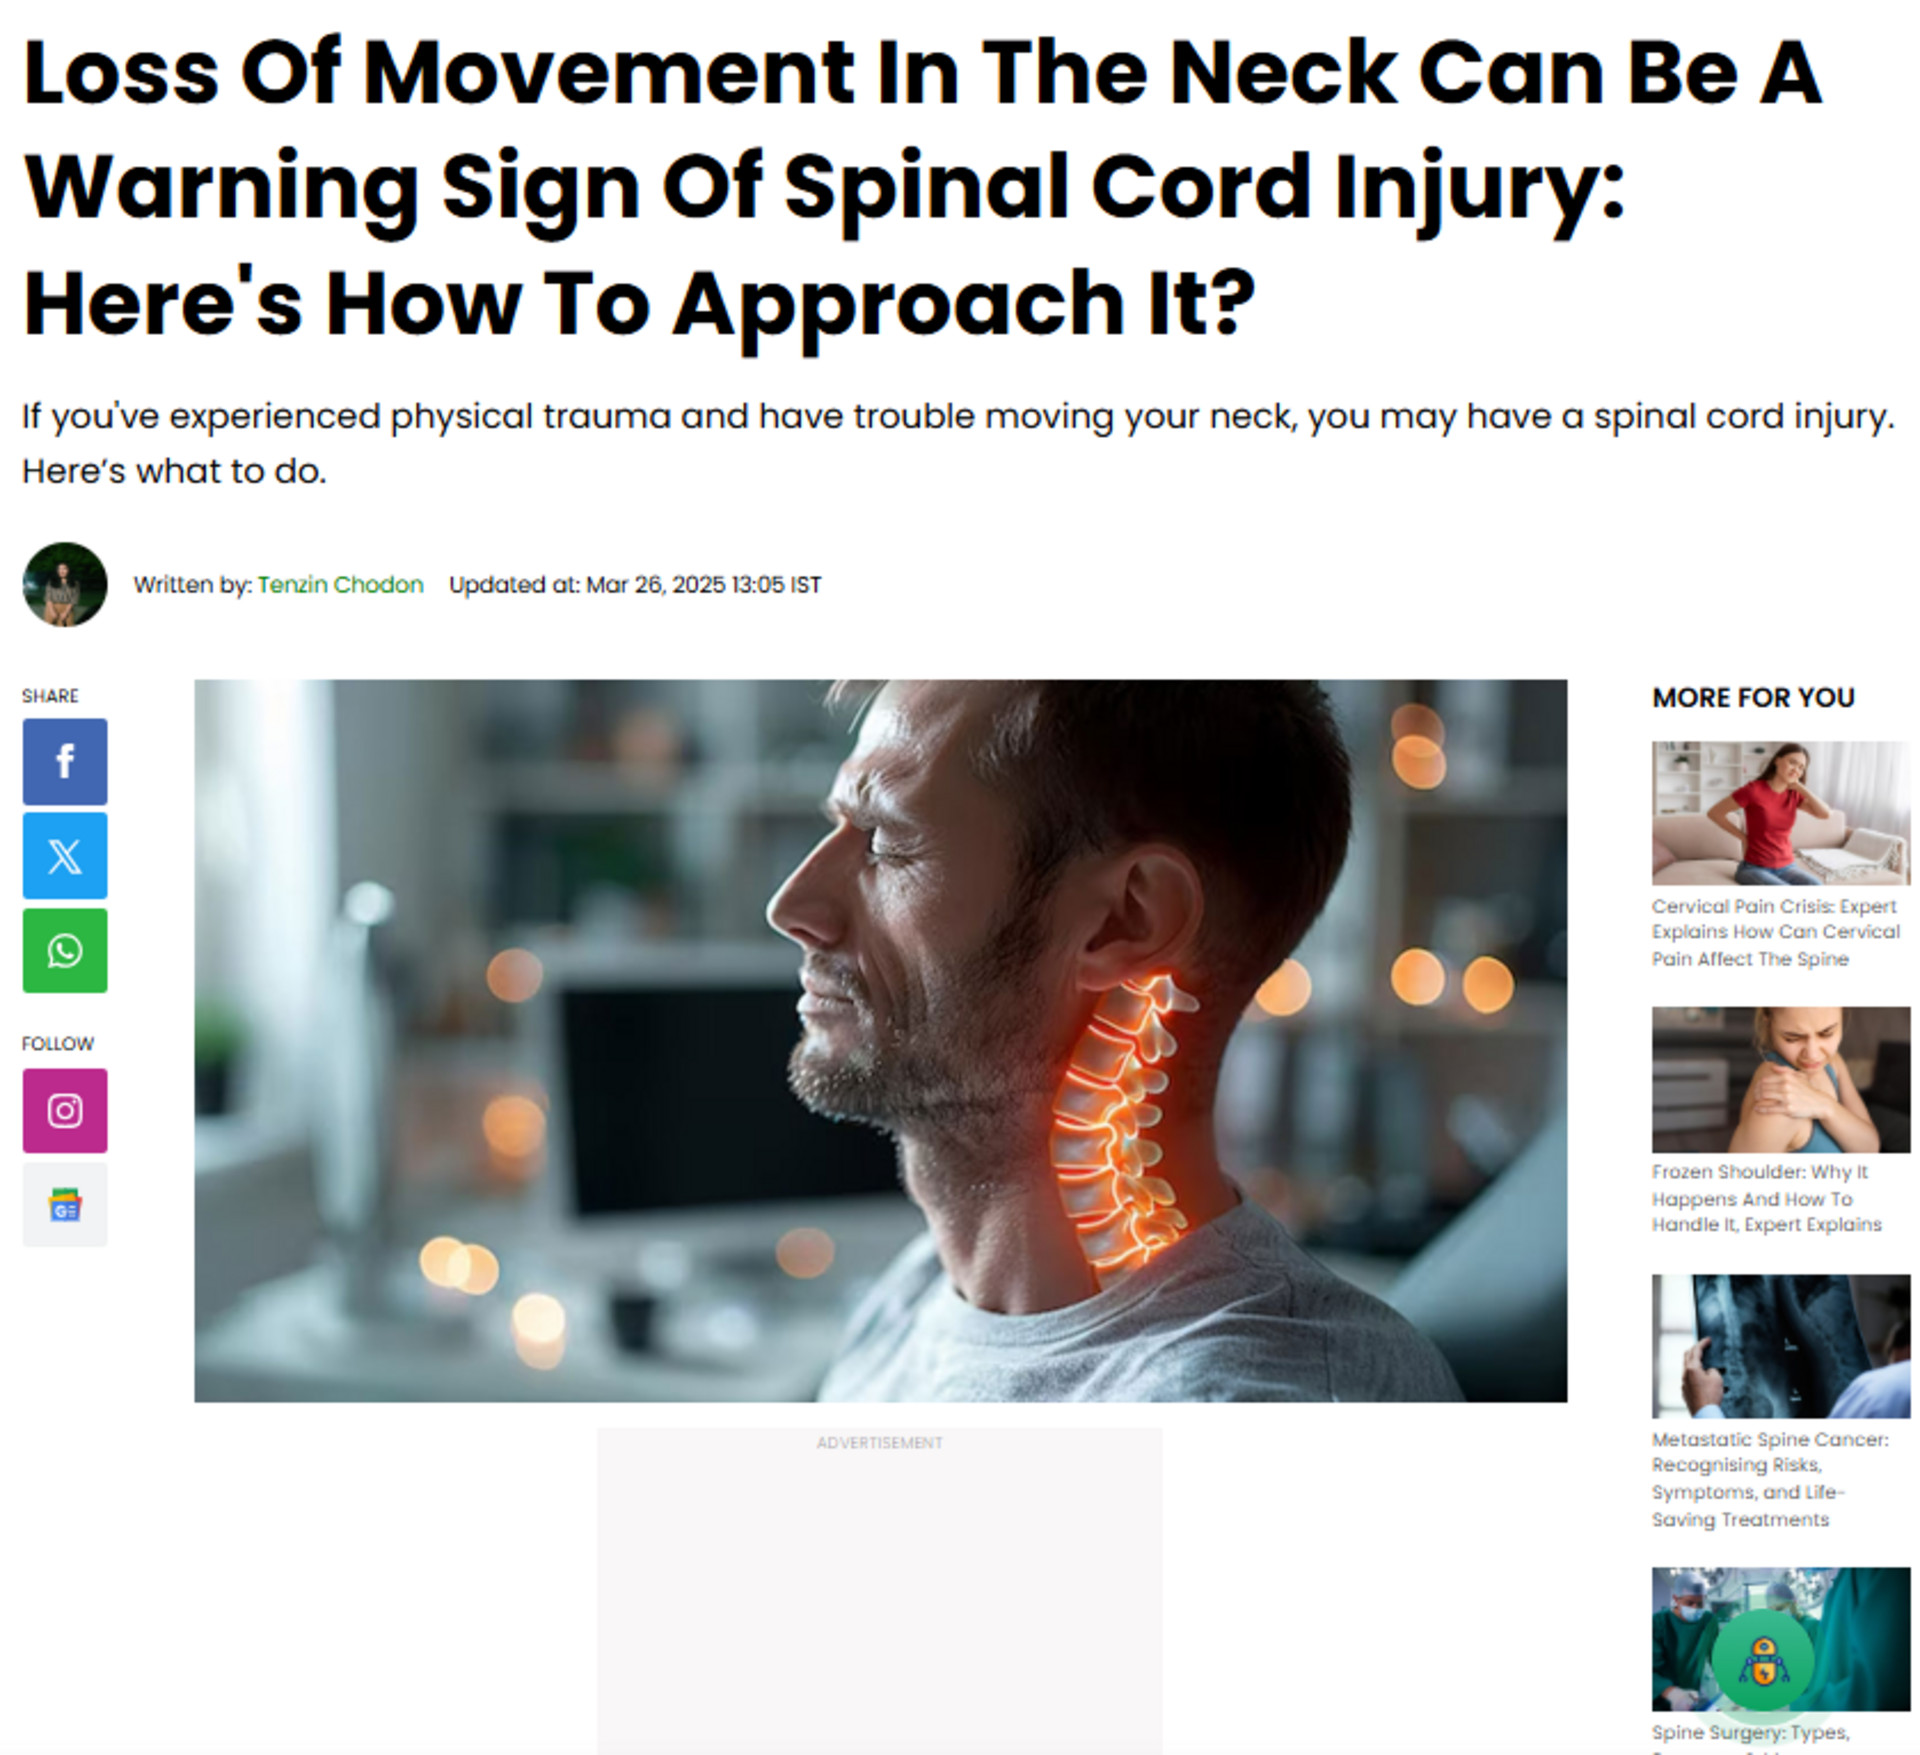Viewport: 1920px width, 1755px height.
Task: Open Cervical Pain Crisis article link
Action: [x=1776, y=932]
